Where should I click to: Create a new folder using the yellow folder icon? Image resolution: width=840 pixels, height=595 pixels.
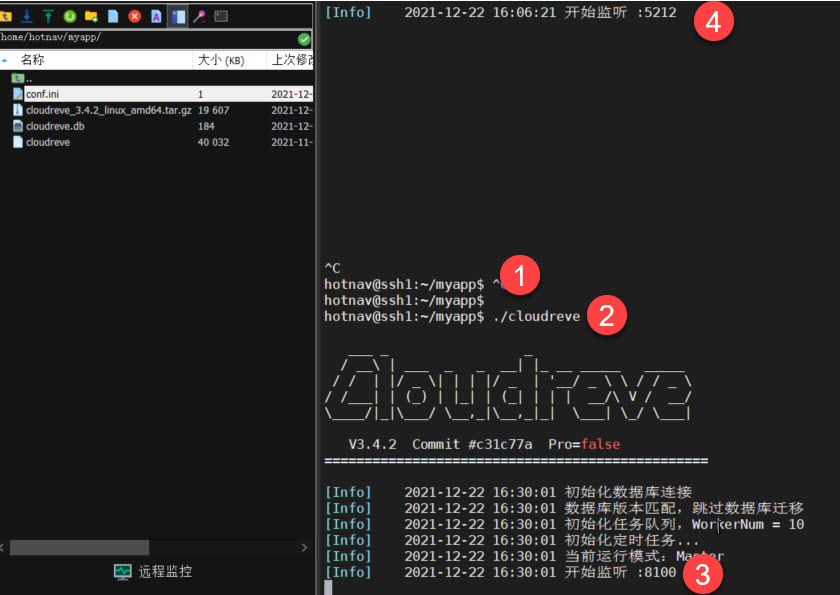(x=90, y=16)
